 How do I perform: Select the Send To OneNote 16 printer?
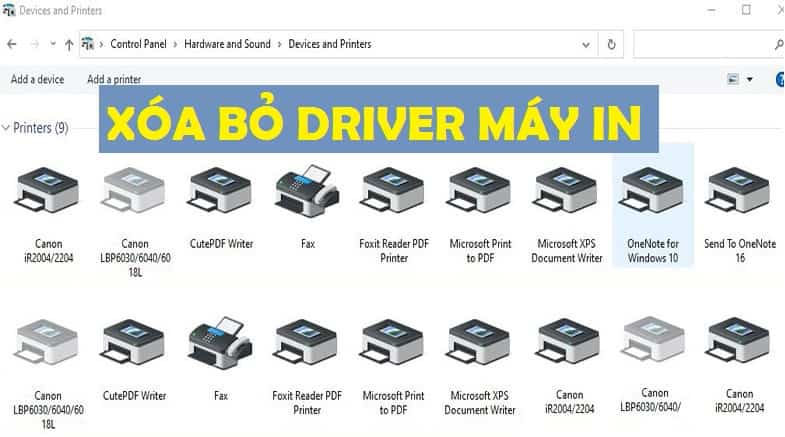(x=739, y=215)
